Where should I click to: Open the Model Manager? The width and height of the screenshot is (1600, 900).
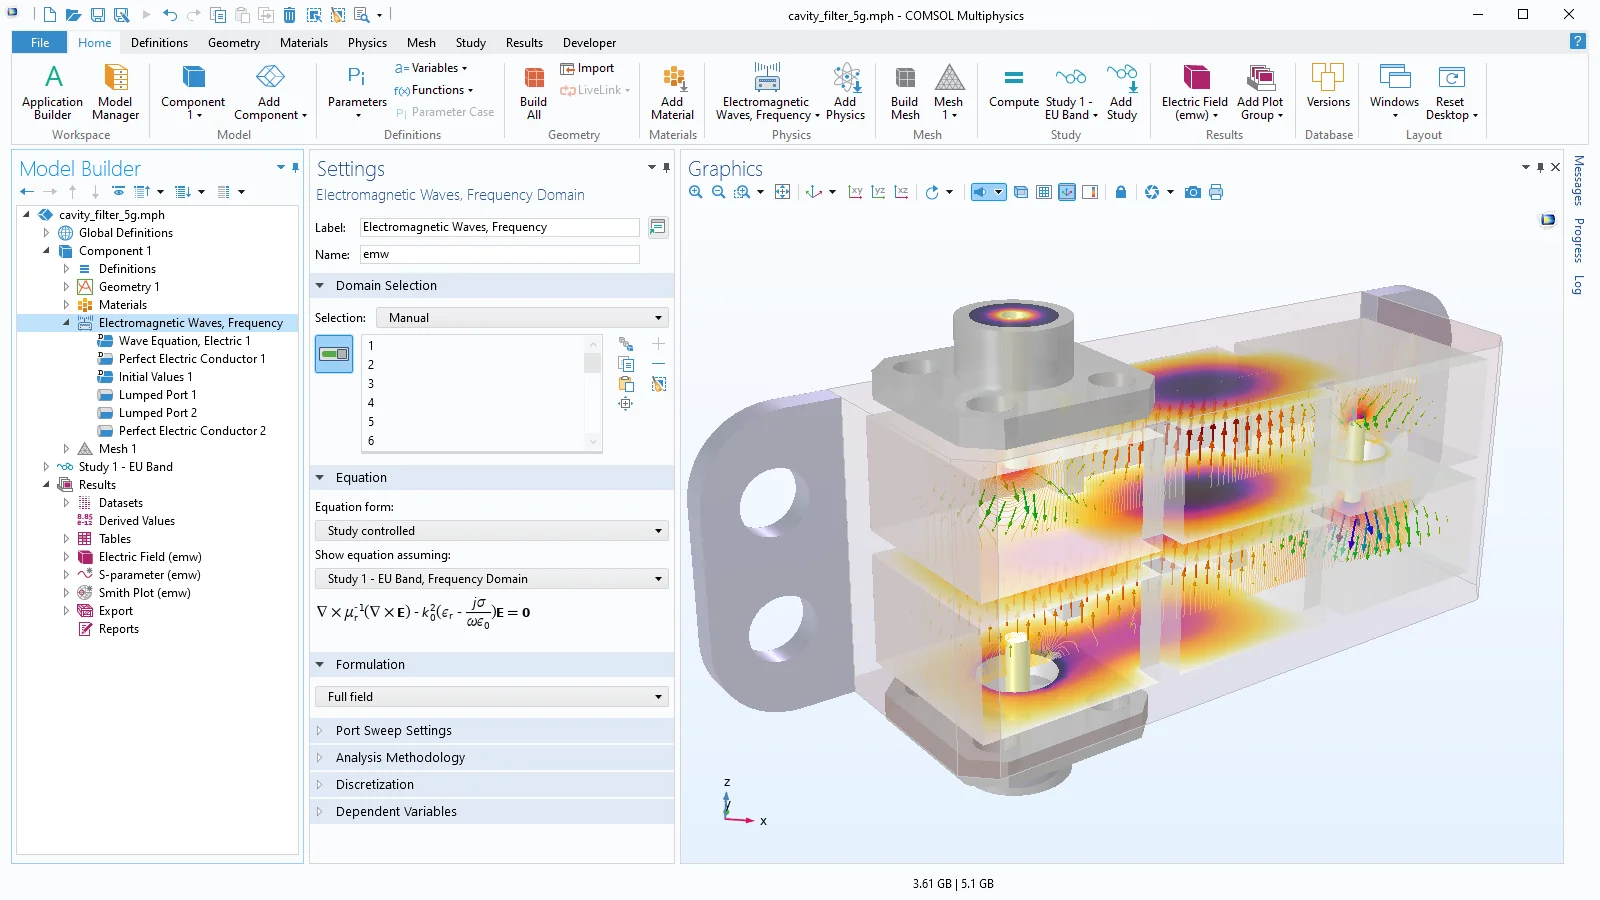(x=116, y=92)
